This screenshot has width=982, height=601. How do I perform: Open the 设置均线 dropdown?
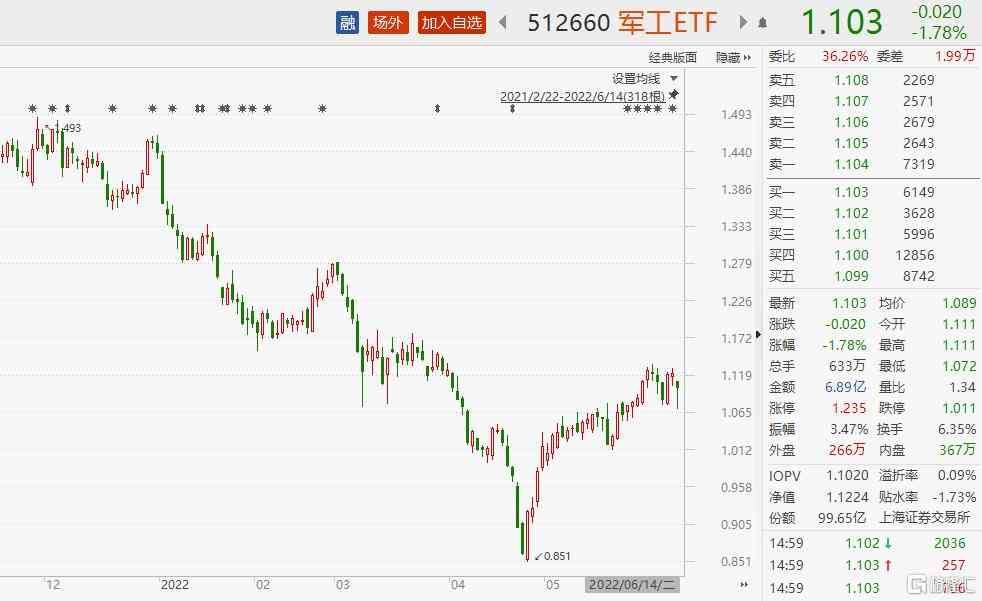tap(636, 78)
